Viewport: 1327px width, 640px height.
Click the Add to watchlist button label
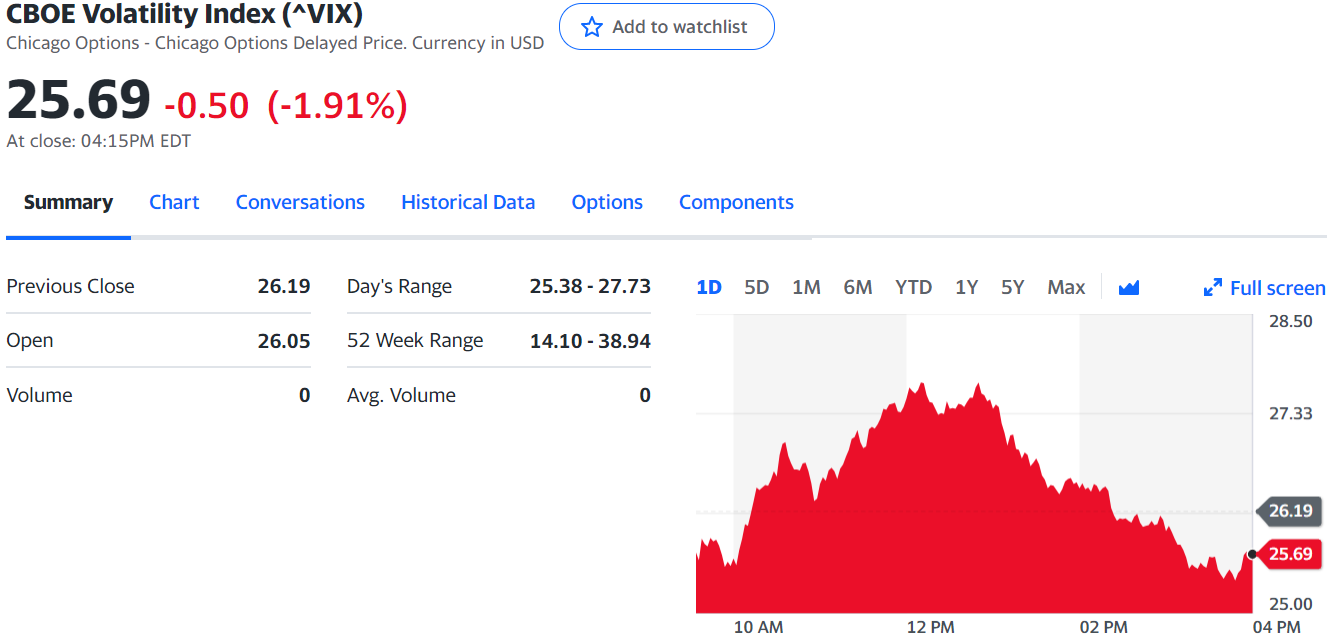point(680,27)
